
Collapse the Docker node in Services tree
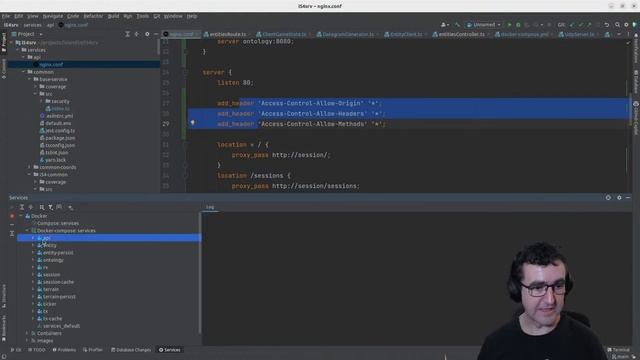click(x=21, y=216)
